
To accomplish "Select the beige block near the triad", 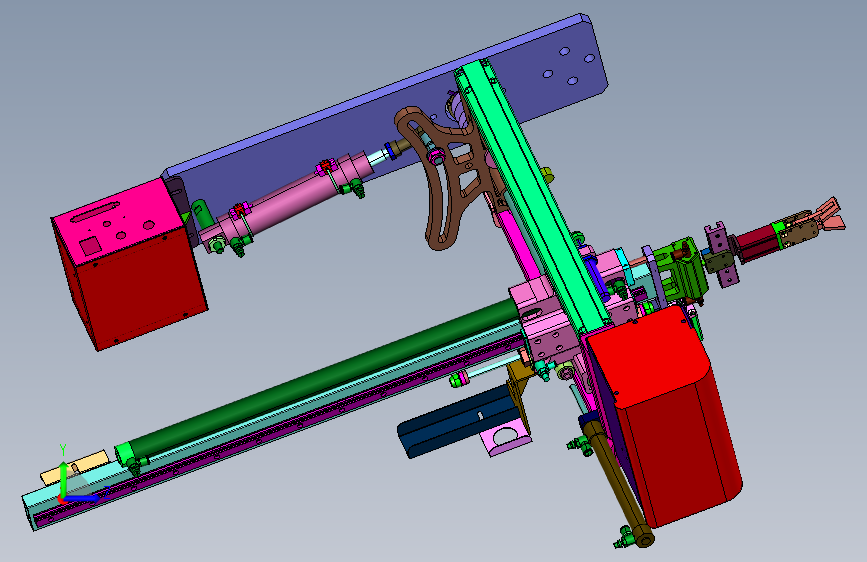I will 76,466.
